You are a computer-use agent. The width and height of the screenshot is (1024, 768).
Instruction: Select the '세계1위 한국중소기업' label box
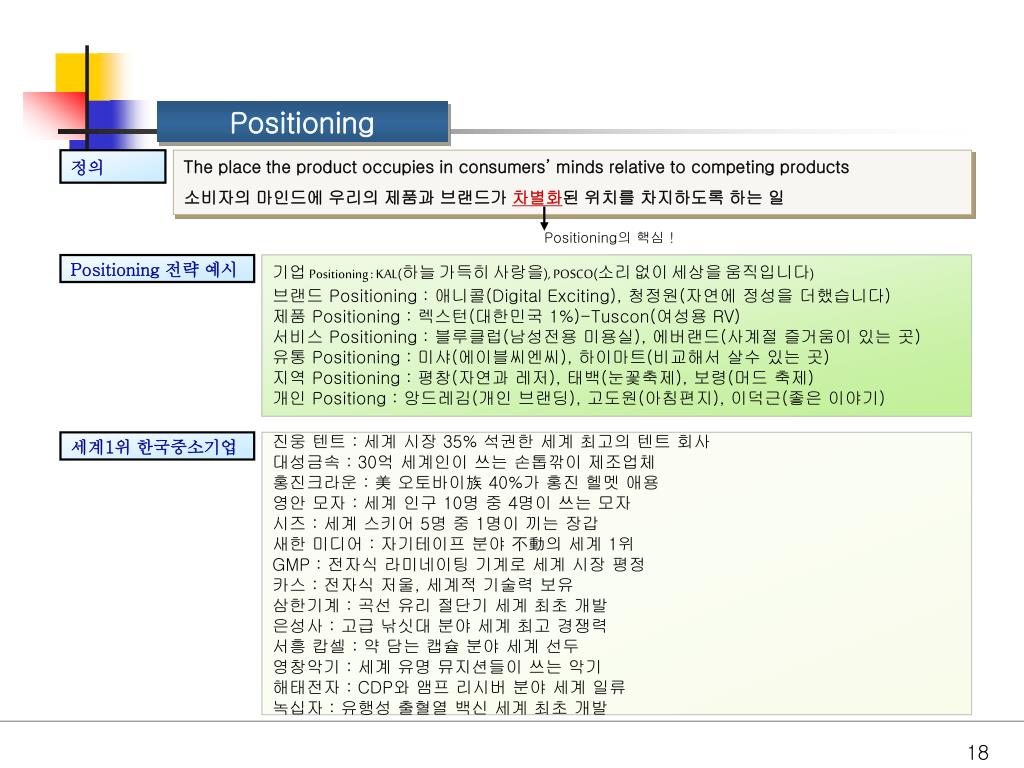click(x=157, y=447)
